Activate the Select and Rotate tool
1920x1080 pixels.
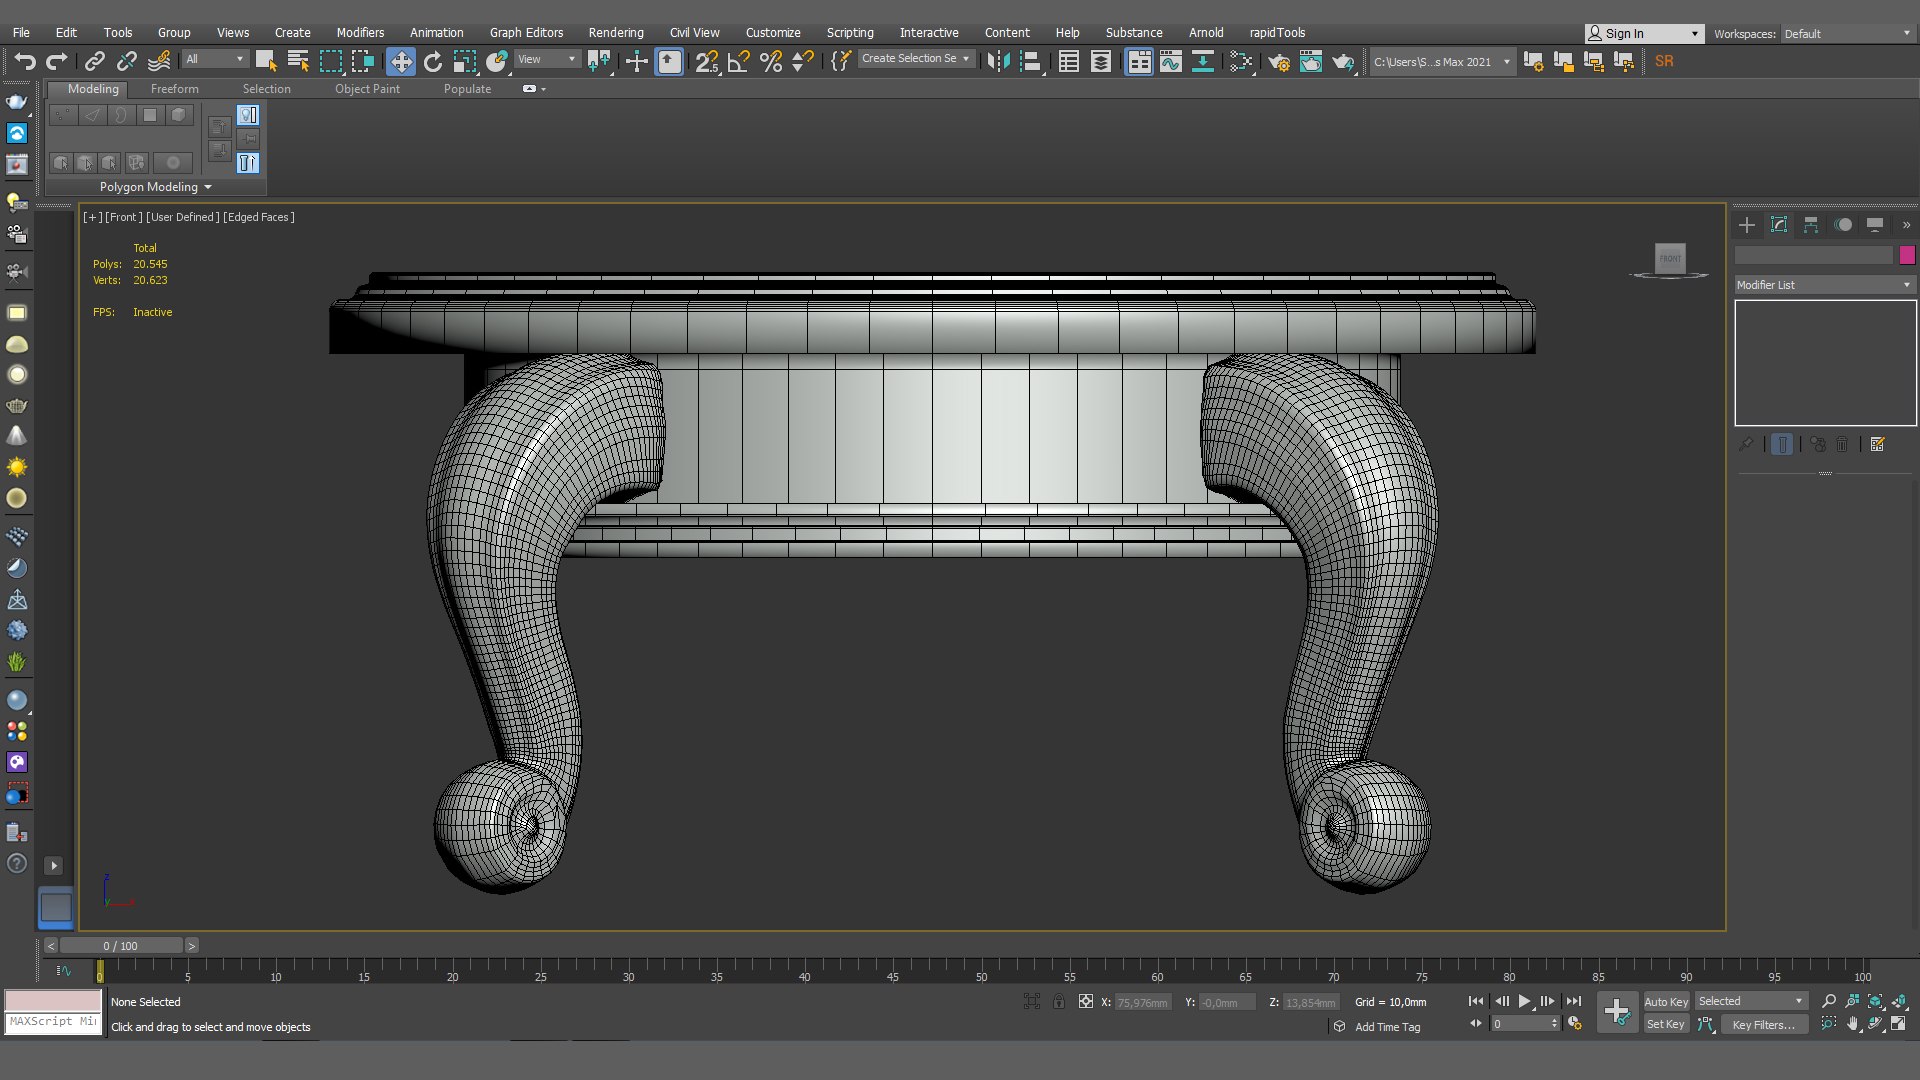432,61
